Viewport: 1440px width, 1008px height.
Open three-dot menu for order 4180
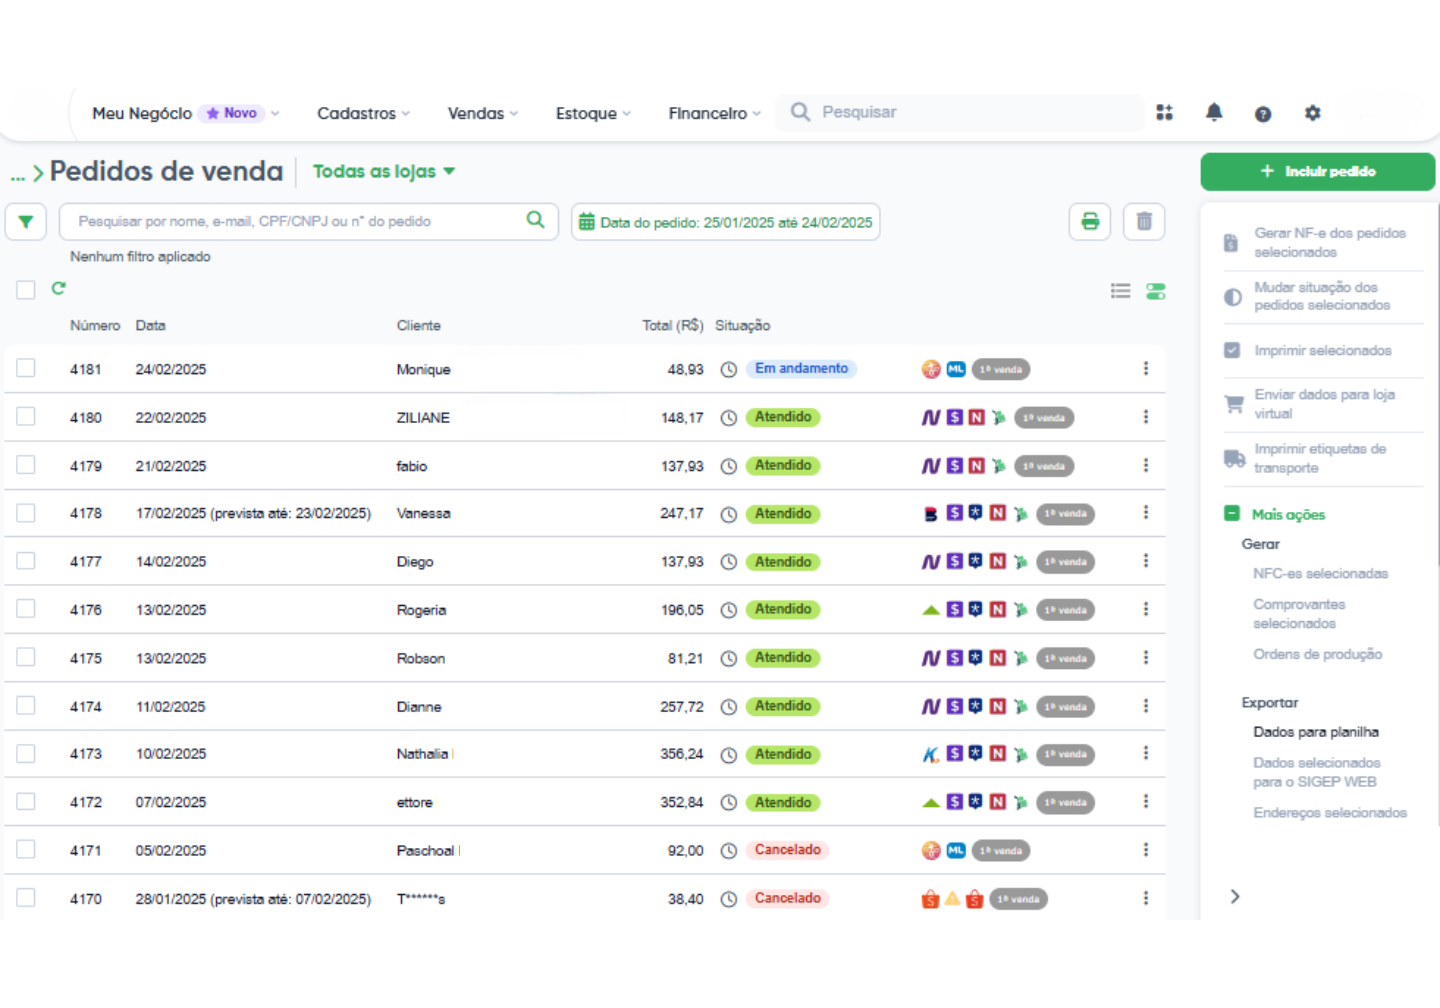click(x=1145, y=417)
